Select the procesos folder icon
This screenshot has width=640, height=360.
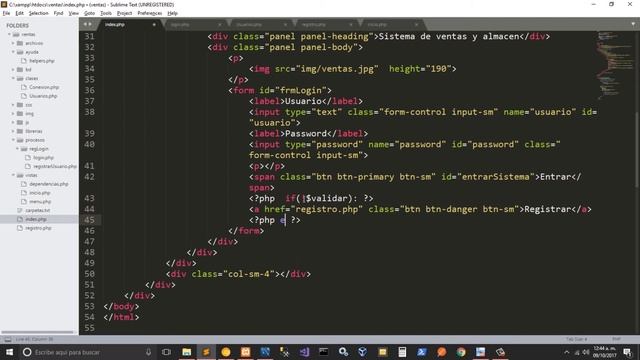click(20, 140)
